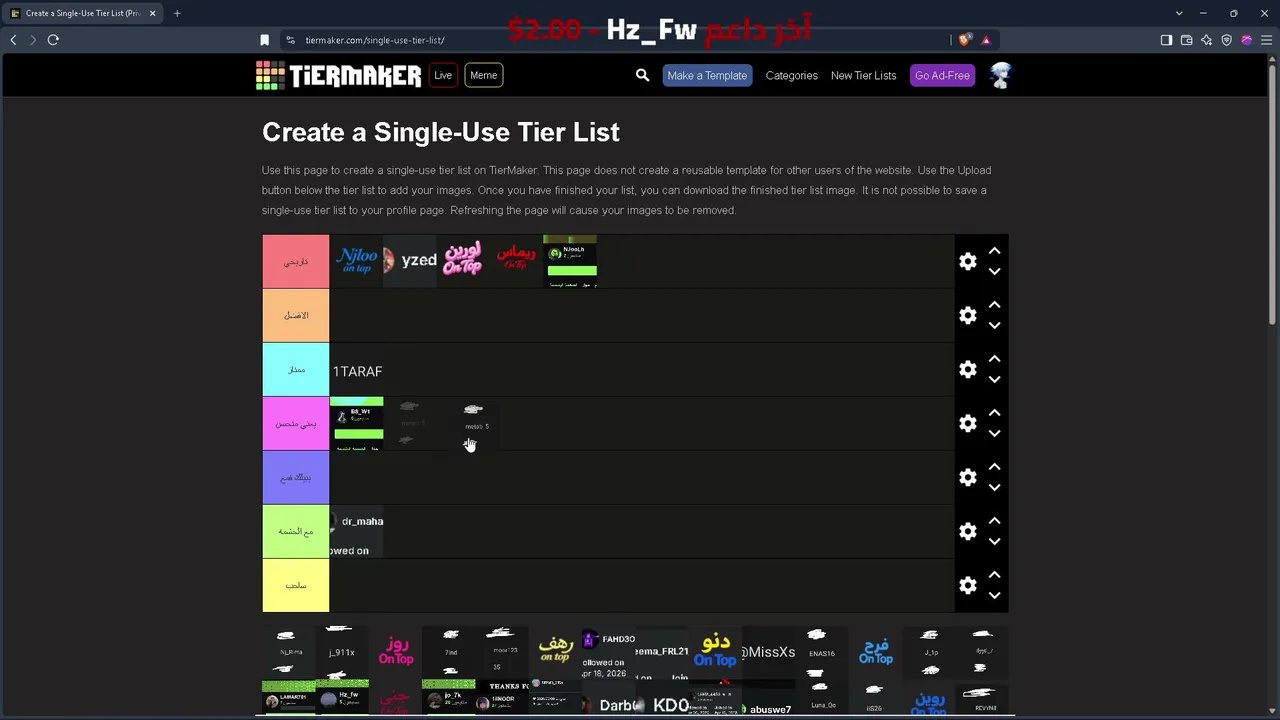
Task: Go back to the previous page
Action: coord(13,40)
